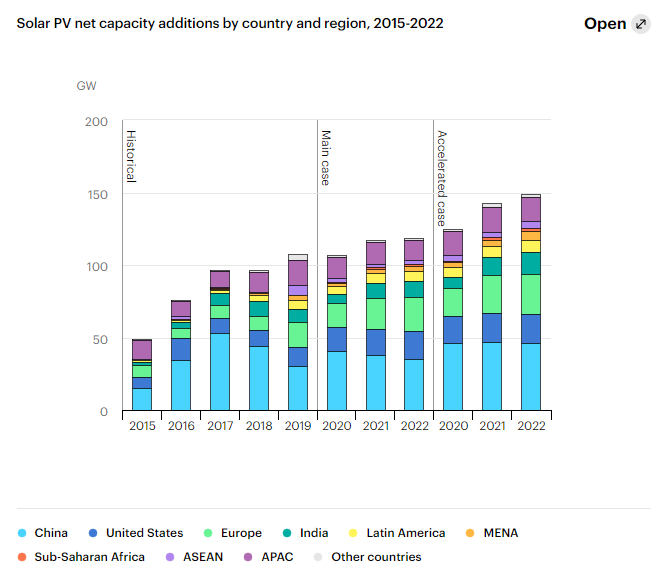Viewport: 665px width, 579px height.
Task: Toggle the United States legend entry
Action: [136, 533]
